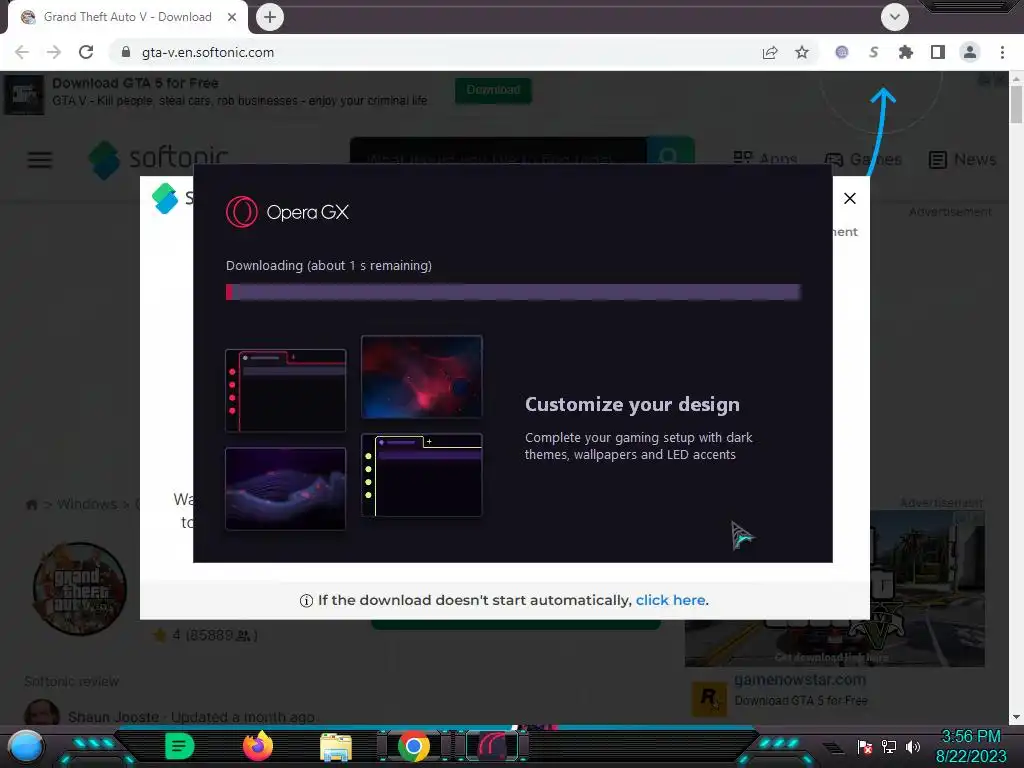Open the purple round extension icon
The image size is (1024, 768).
point(842,52)
